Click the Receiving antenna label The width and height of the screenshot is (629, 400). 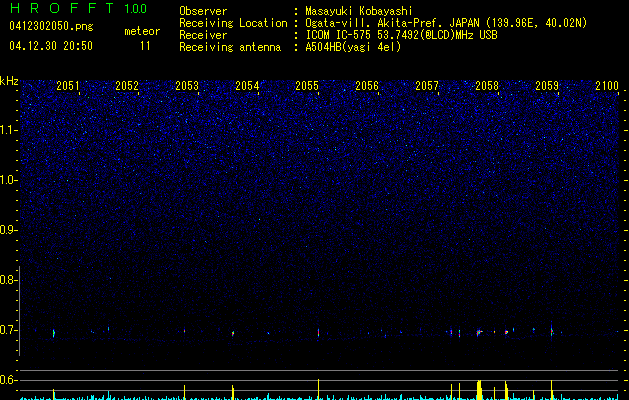click(230, 47)
